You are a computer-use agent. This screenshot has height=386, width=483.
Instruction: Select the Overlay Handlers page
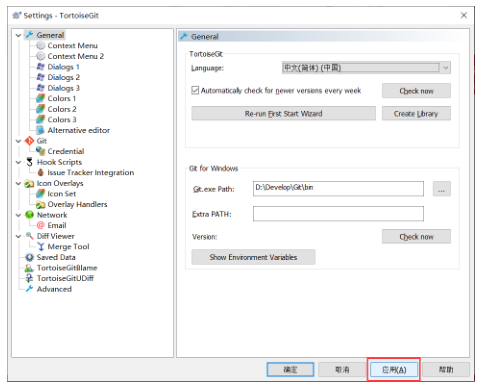pyautogui.click(x=77, y=204)
